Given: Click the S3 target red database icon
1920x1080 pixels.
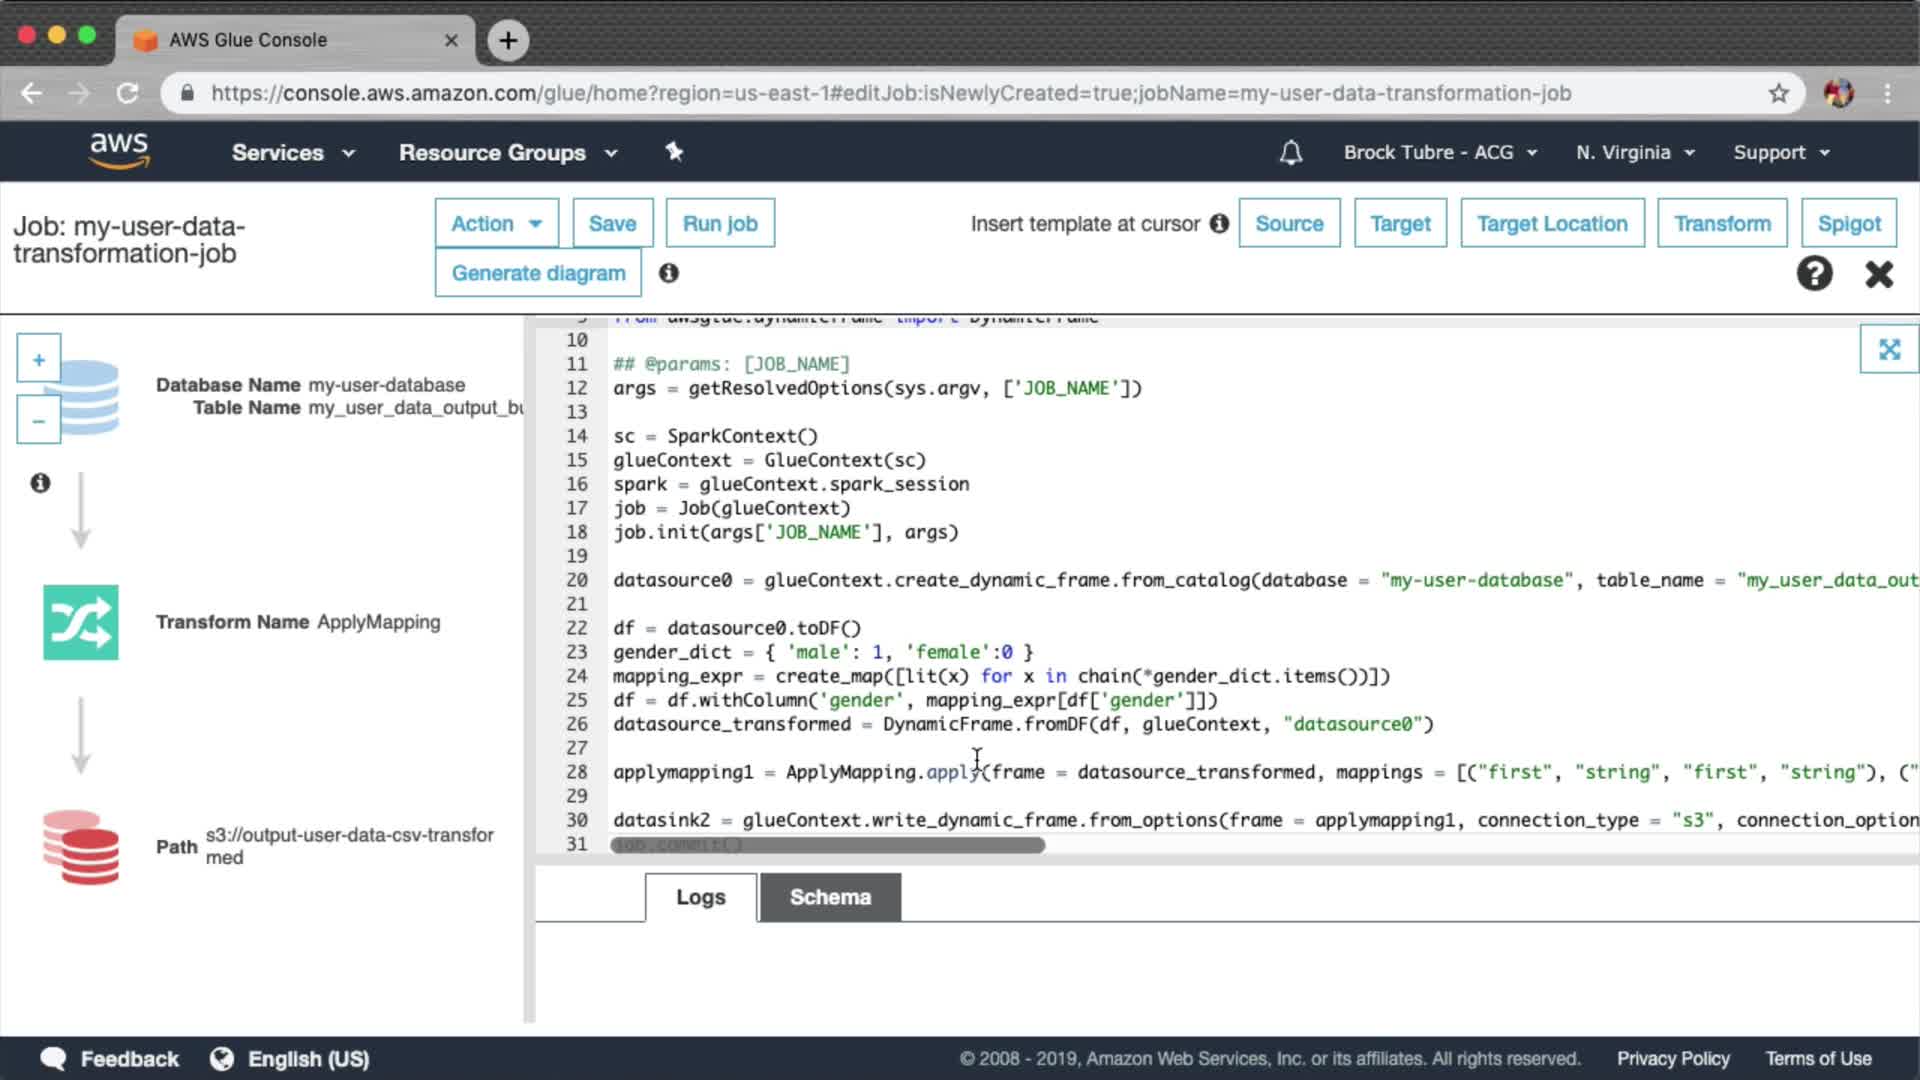Looking at the screenshot, I should coord(81,847).
